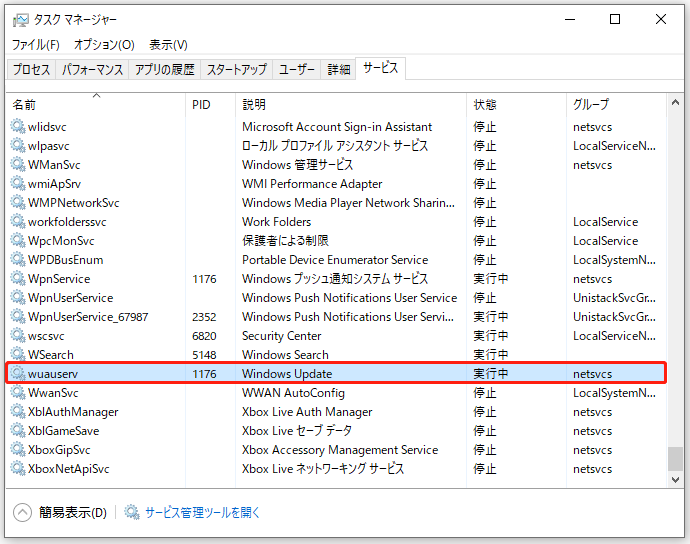
Task: Select the WMI Performance Adapter description
Action: pyautogui.click(x=312, y=184)
